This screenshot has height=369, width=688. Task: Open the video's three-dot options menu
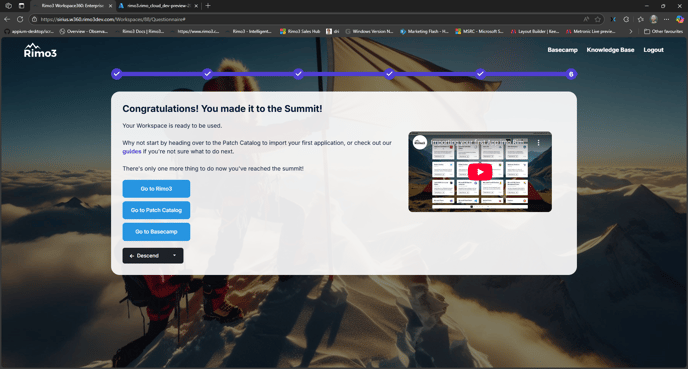click(538, 143)
